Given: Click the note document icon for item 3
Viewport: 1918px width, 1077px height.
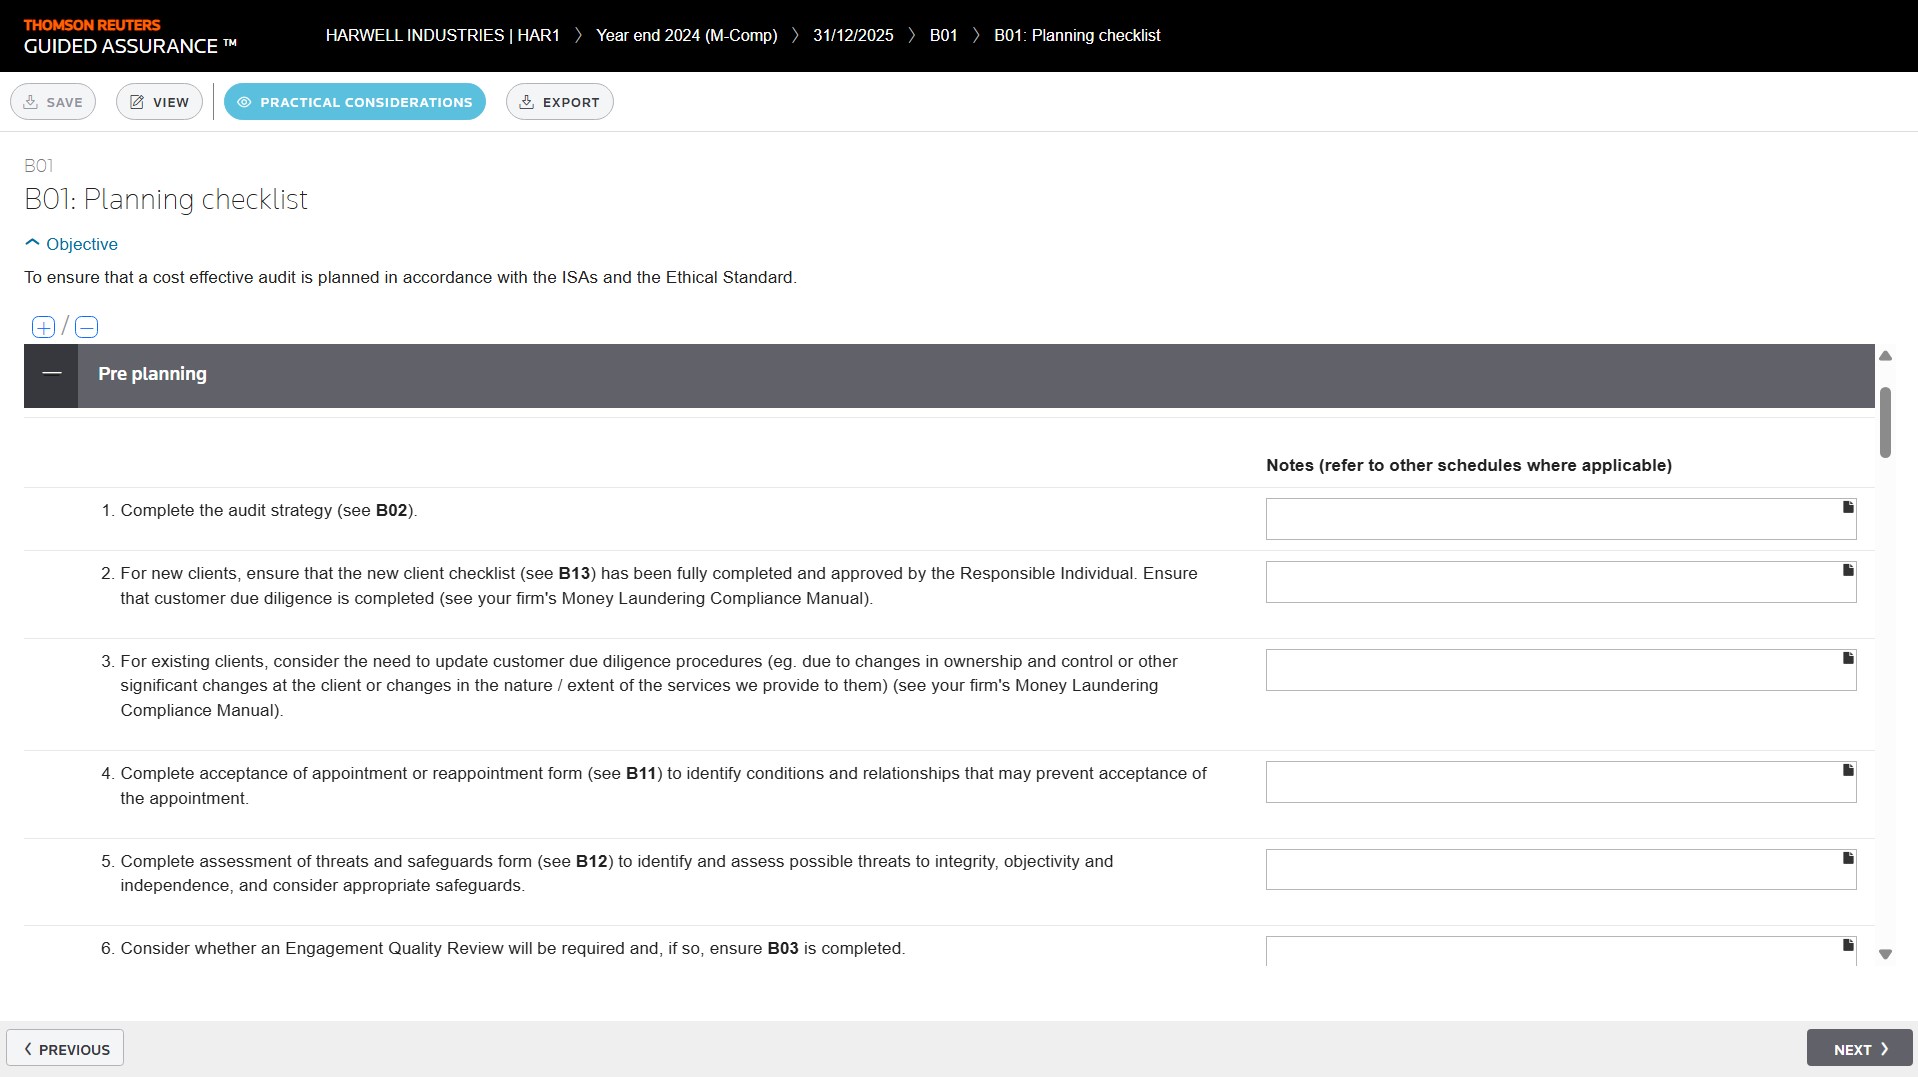Looking at the screenshot, I should click(1848, 659).
